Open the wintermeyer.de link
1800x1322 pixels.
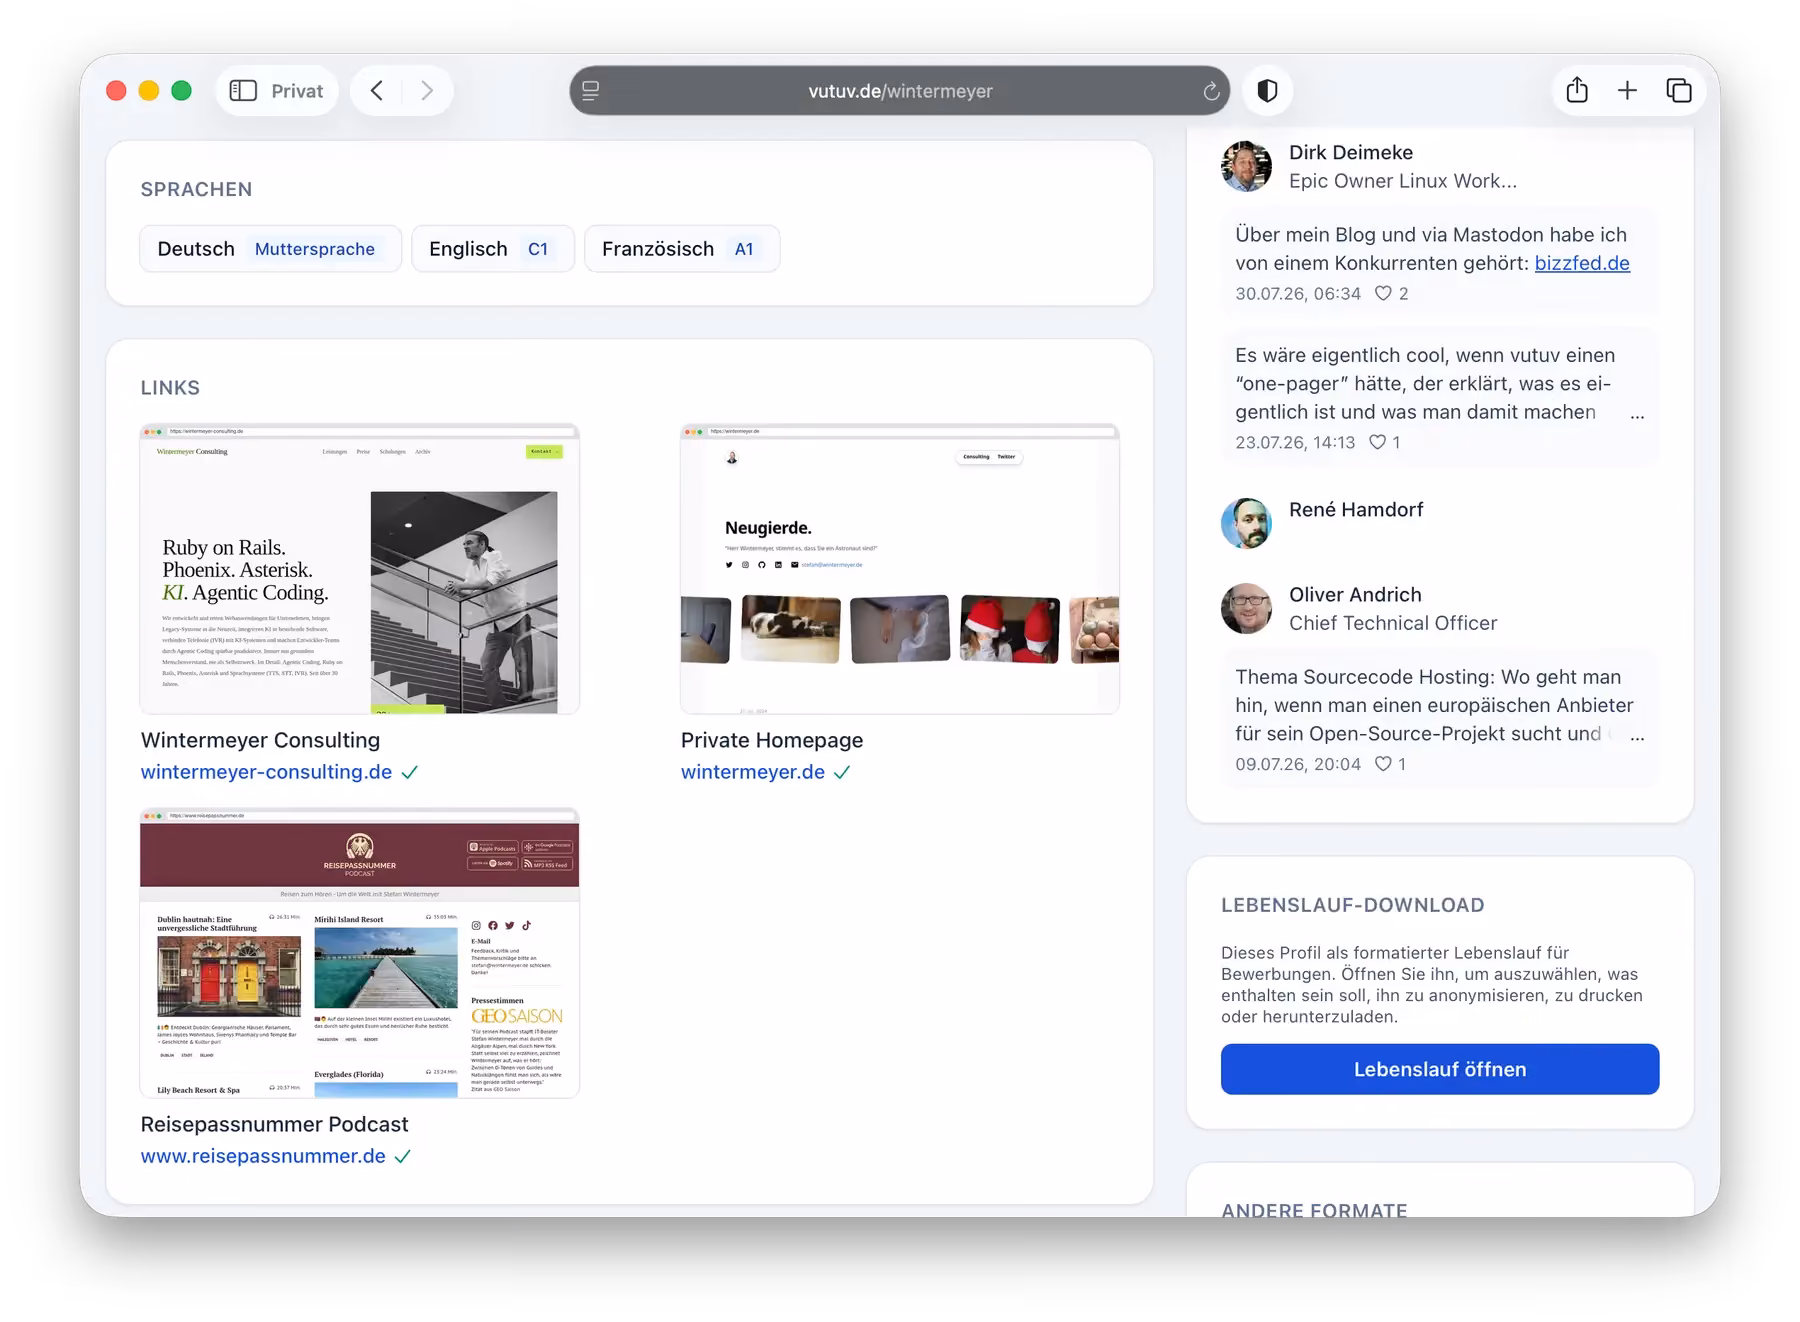pyautogui.click(x=753, y=772)
